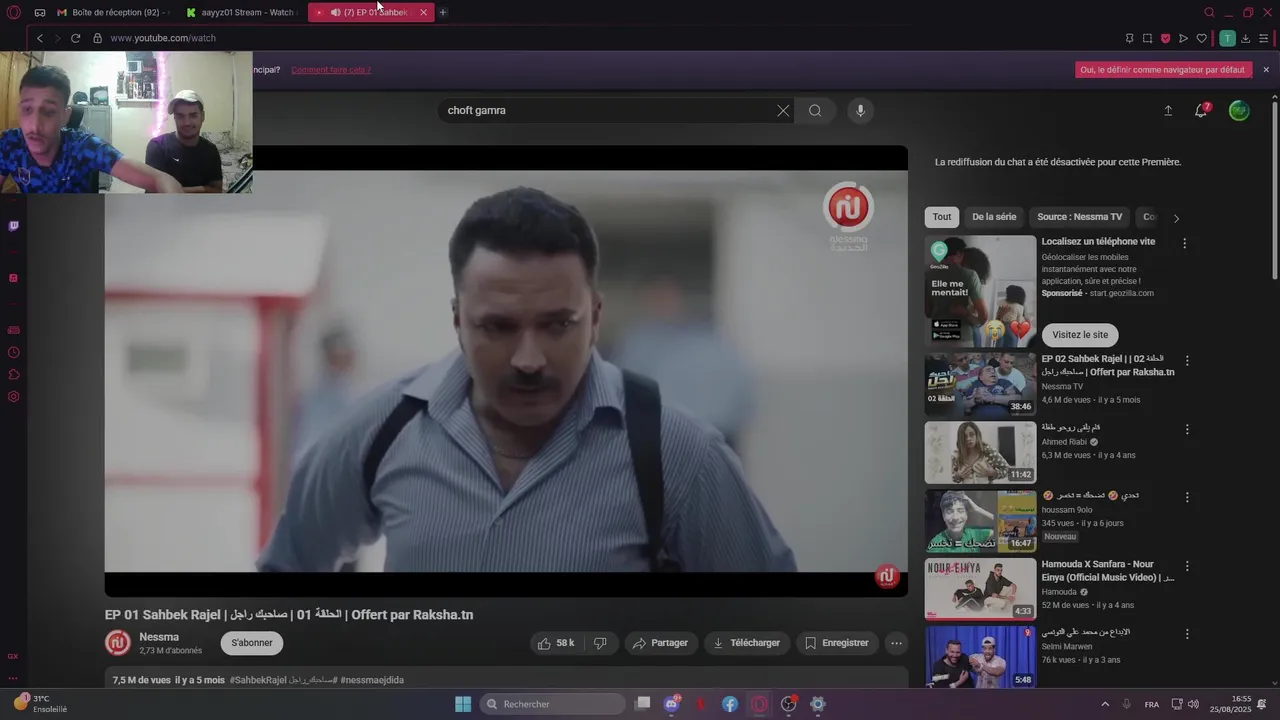Viewport: 1280px width, 720px height.
Task: Take a snapshot using the capture icon
Action: (x=1147, y=38)
